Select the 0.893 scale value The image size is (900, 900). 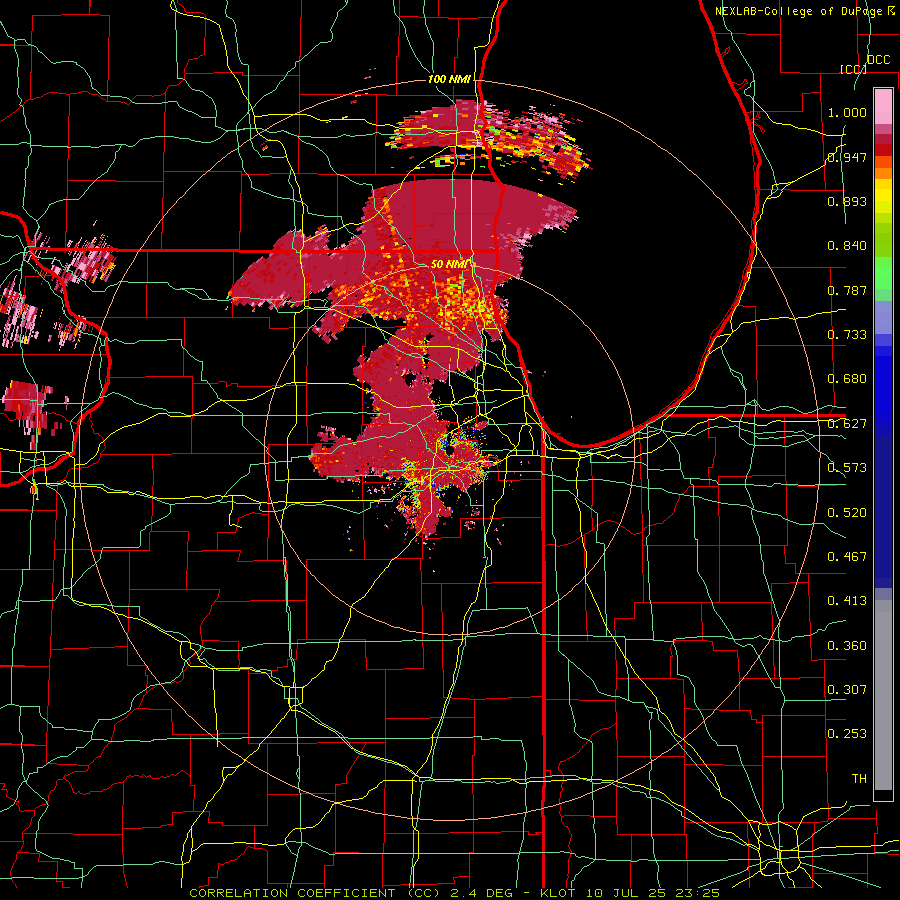click(x=847, y=201)
